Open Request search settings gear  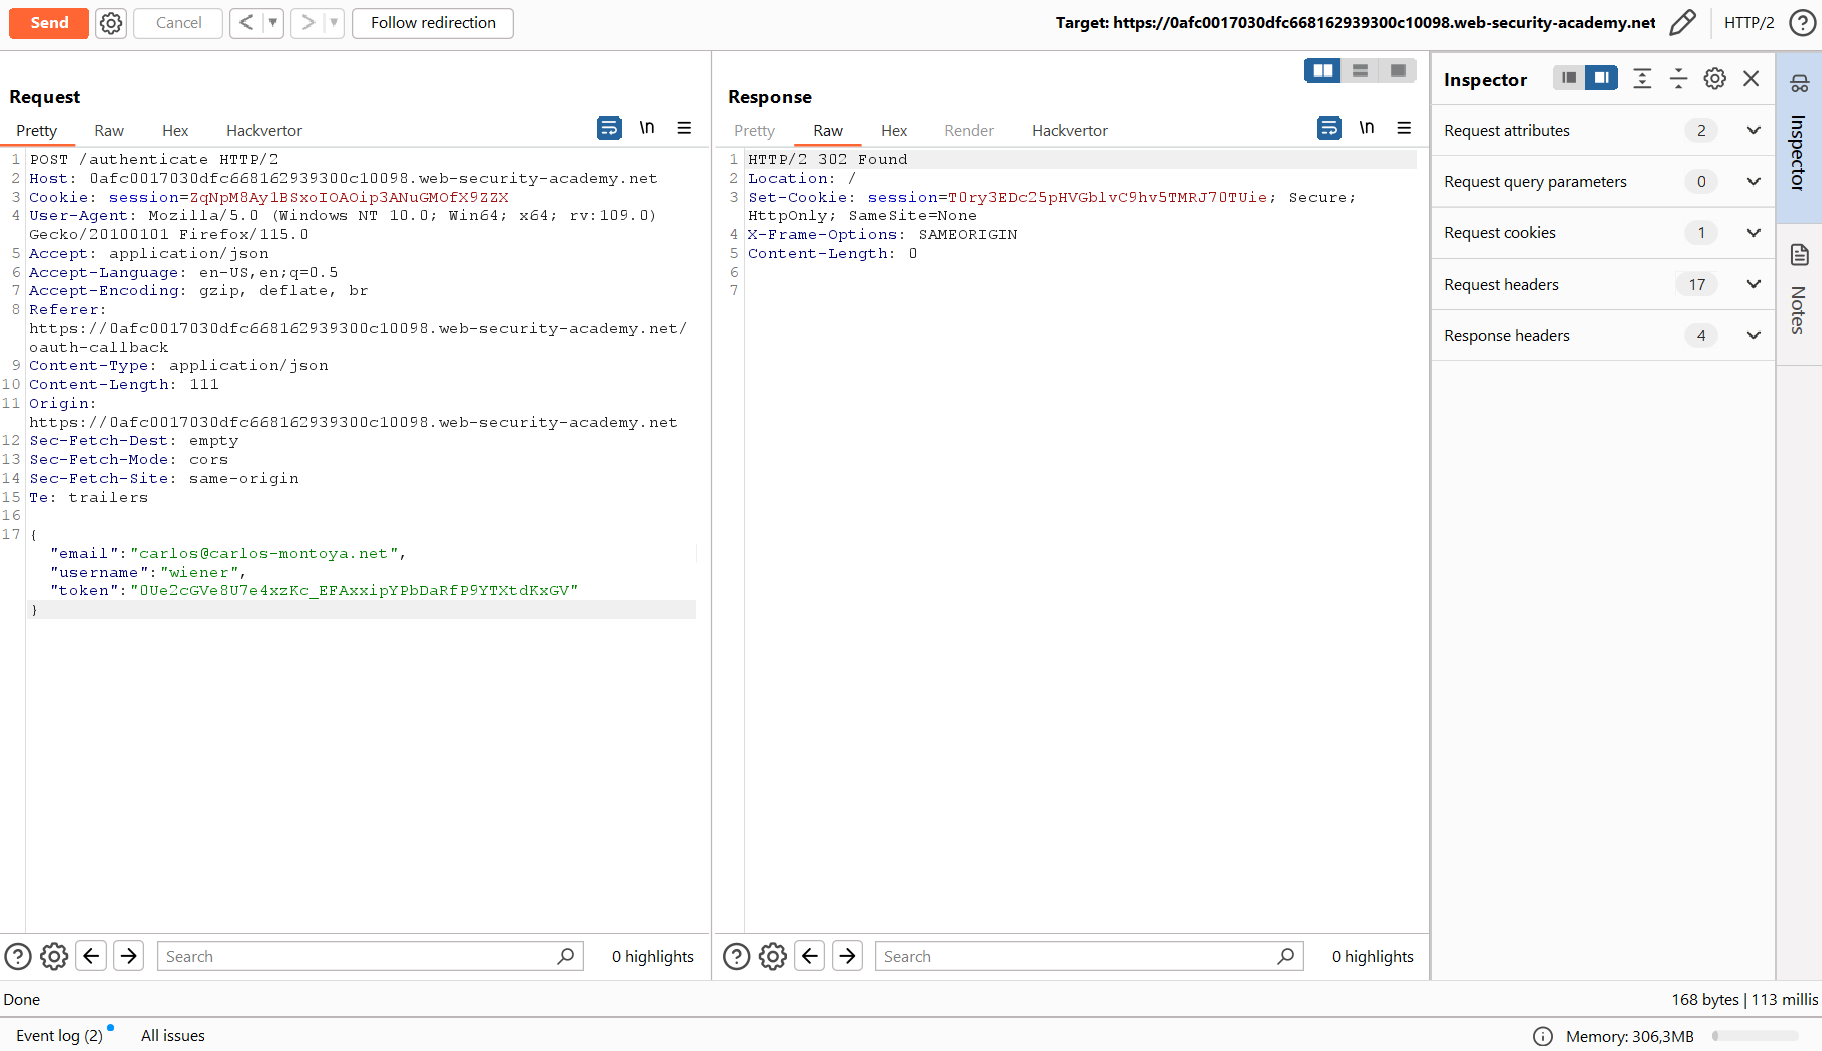click(x=54, y=957)
